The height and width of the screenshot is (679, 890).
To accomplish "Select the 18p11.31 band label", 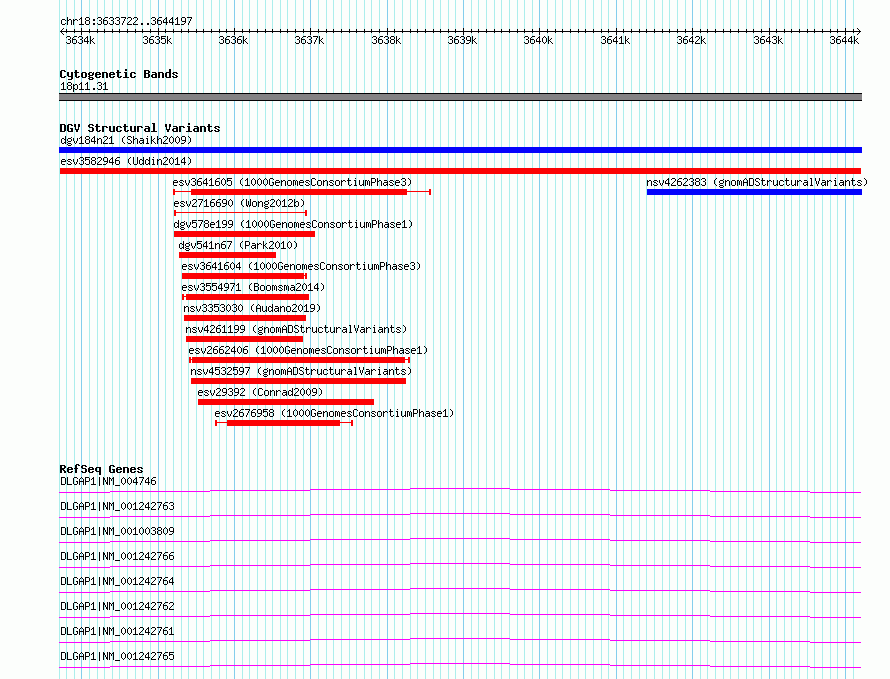I will [x=84, y=86].
